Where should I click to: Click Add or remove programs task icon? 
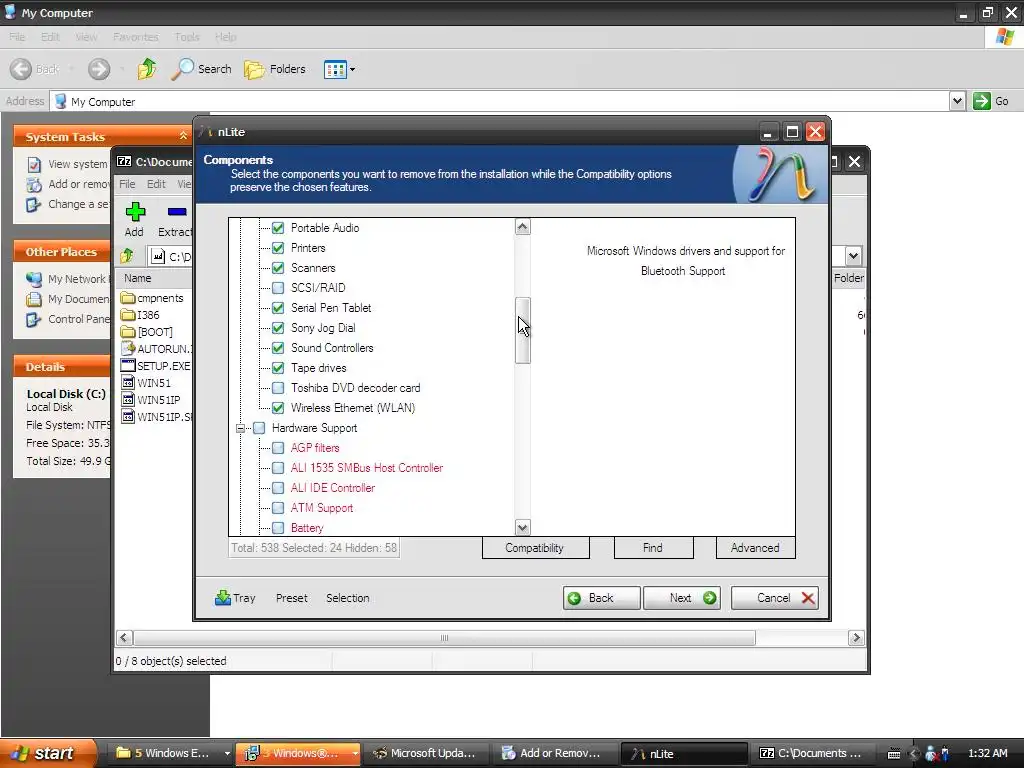[x=34, y=184]
